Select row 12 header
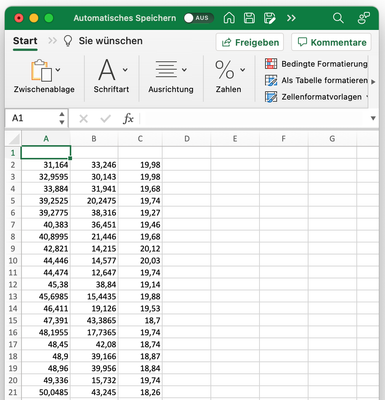This screenshot has width=385, height=400. pyautogui.click(x=13, y=285)
